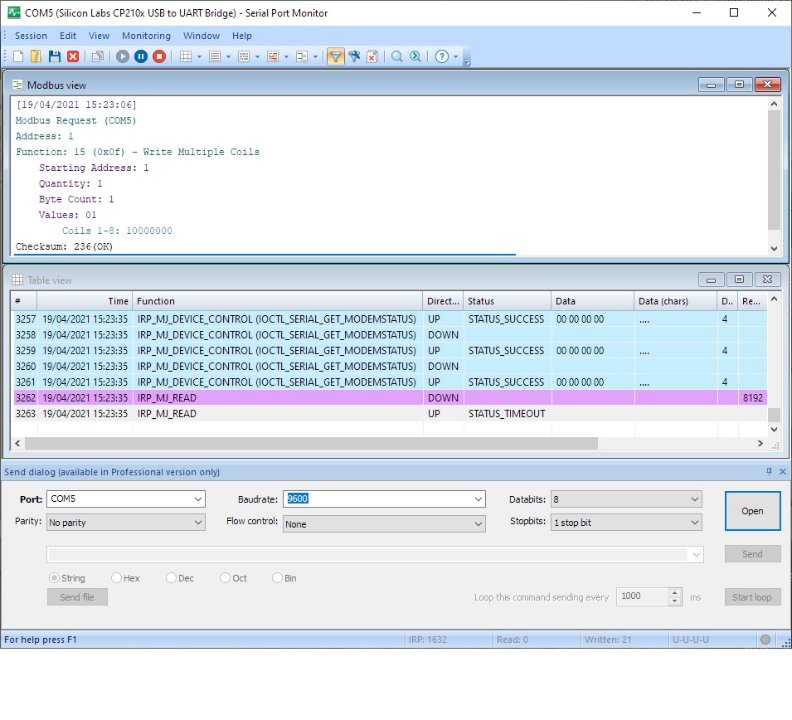Pause monitoring with the blue pause icon

pos(141,57)
